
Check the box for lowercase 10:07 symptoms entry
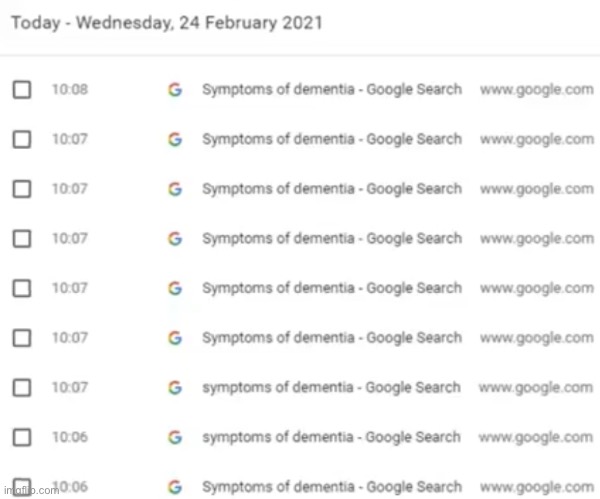click(x=21, y=387)
